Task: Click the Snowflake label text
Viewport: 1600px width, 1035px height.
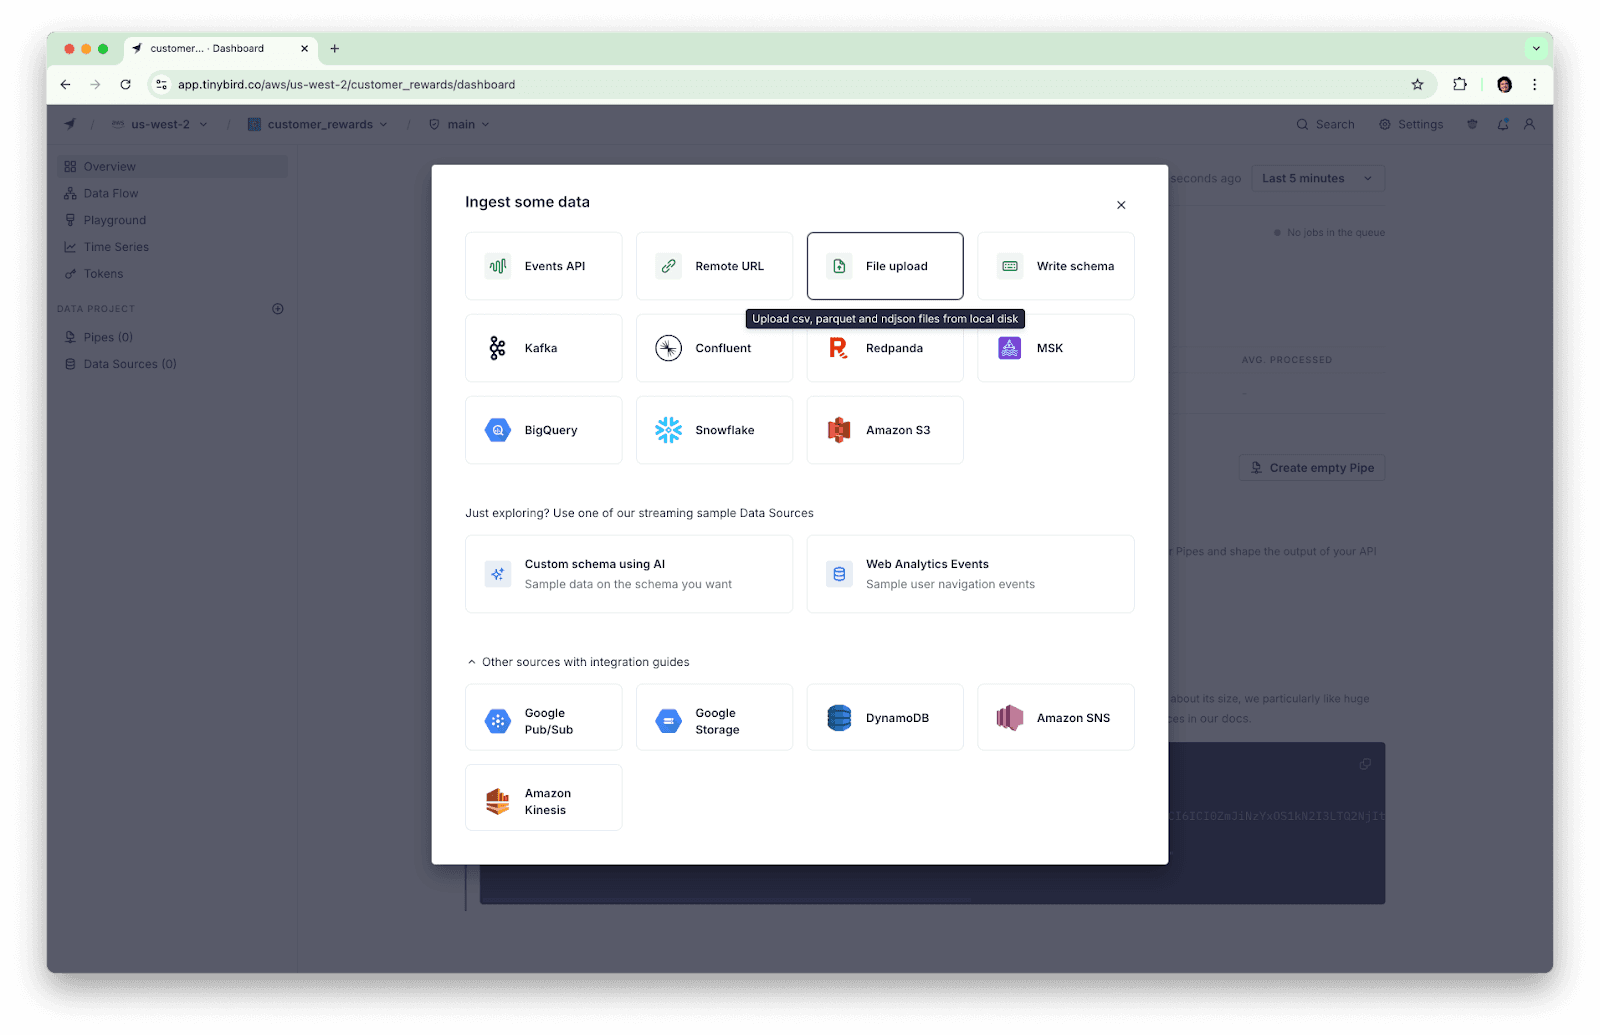Action: click(x=725, y=430)
